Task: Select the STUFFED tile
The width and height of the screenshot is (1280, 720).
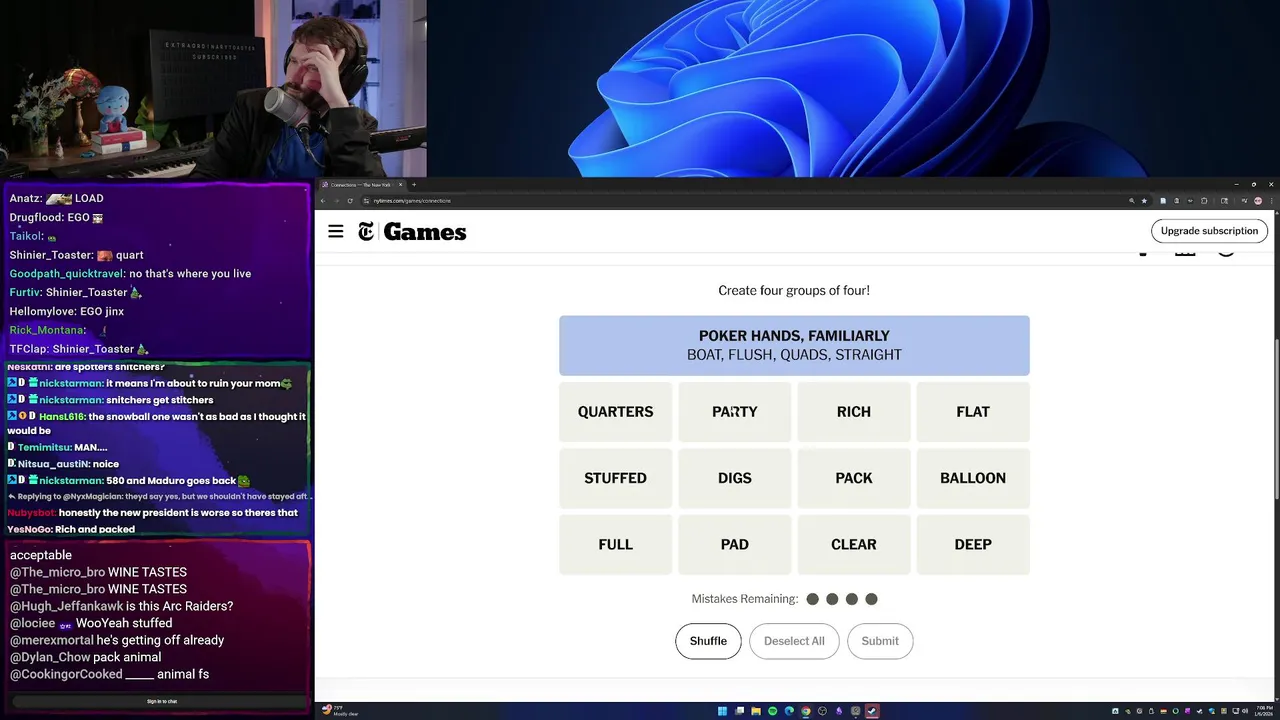Action: [x=615, y=478]
